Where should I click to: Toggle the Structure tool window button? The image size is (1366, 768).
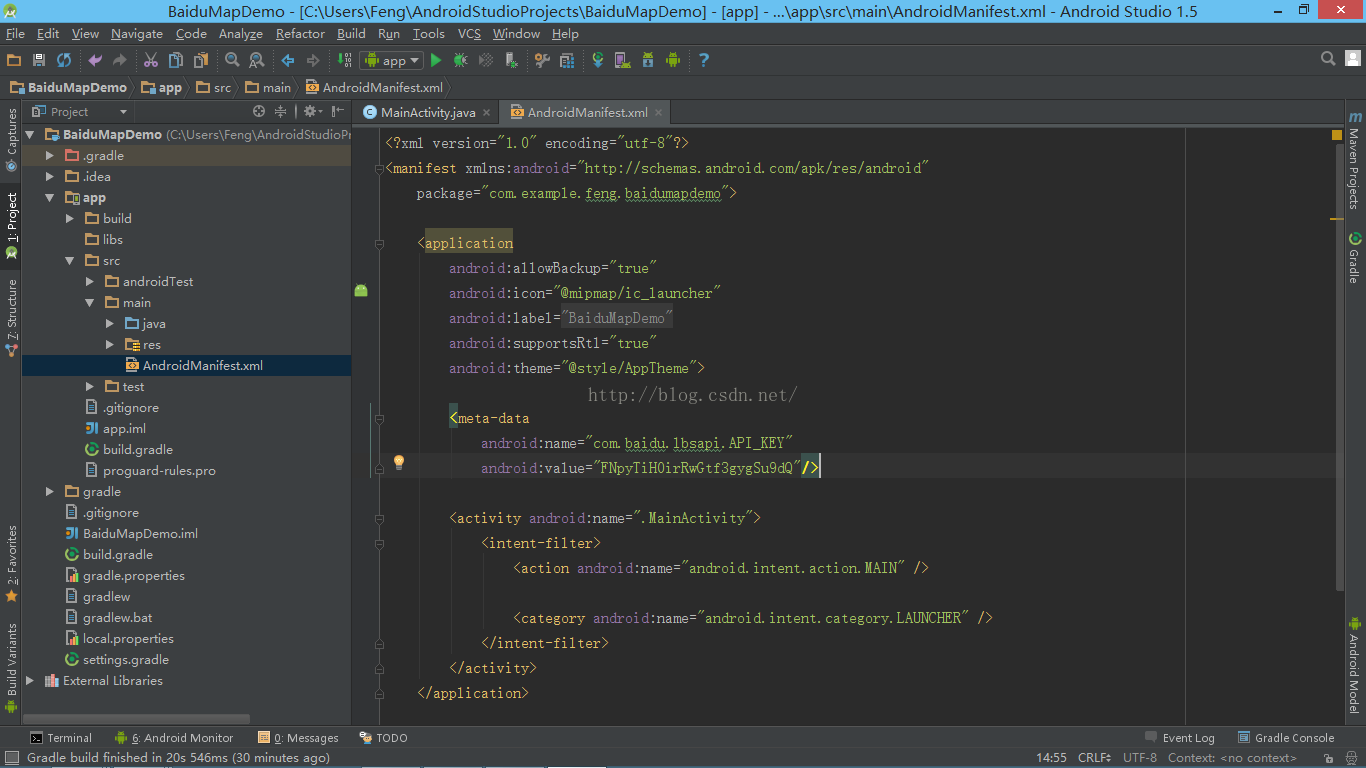click(x=11, y=317)
